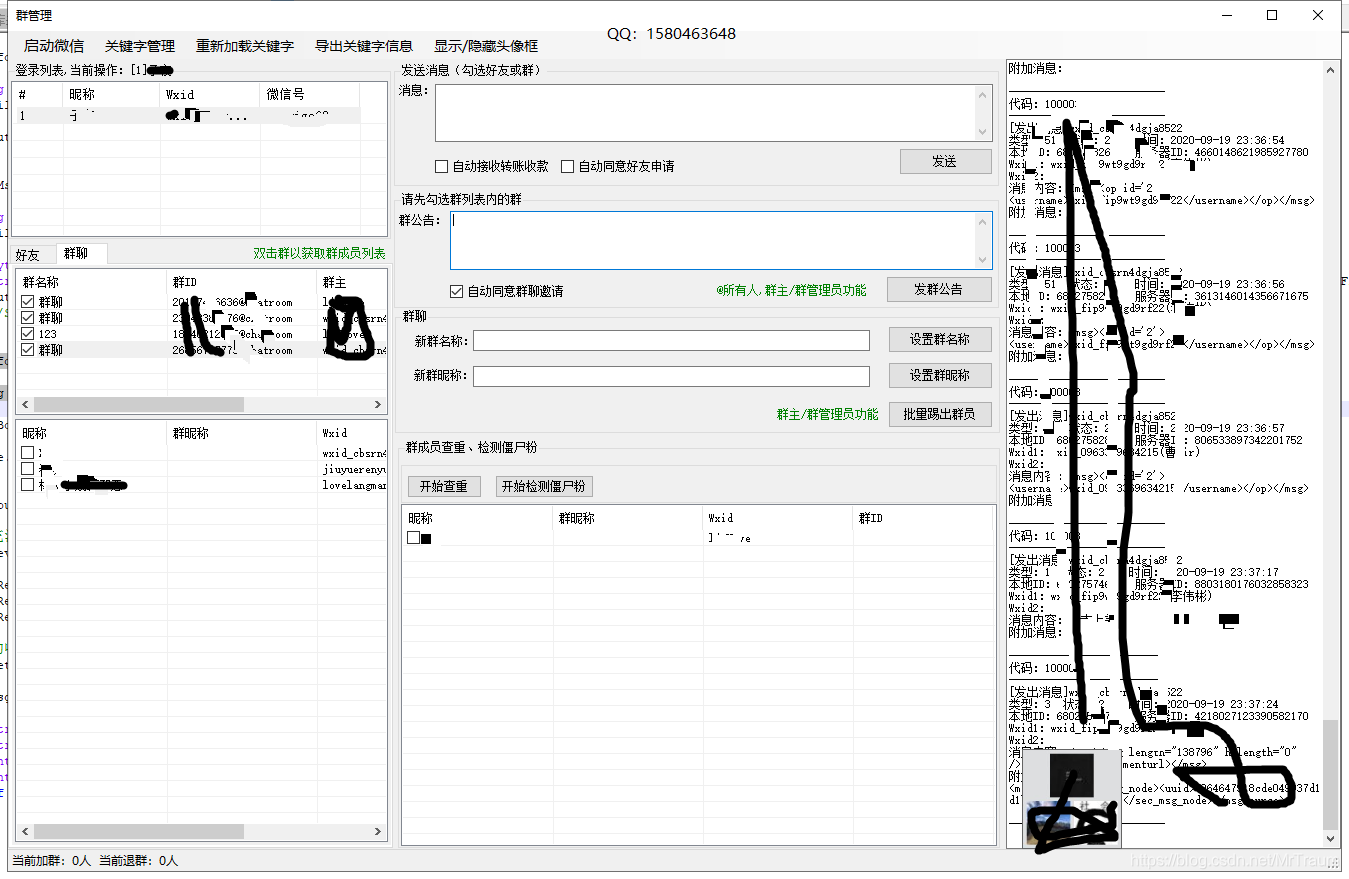
Task: Check the row checkbox in the 查重 results table
Action: pyautogui.click(x=413, y=538)
